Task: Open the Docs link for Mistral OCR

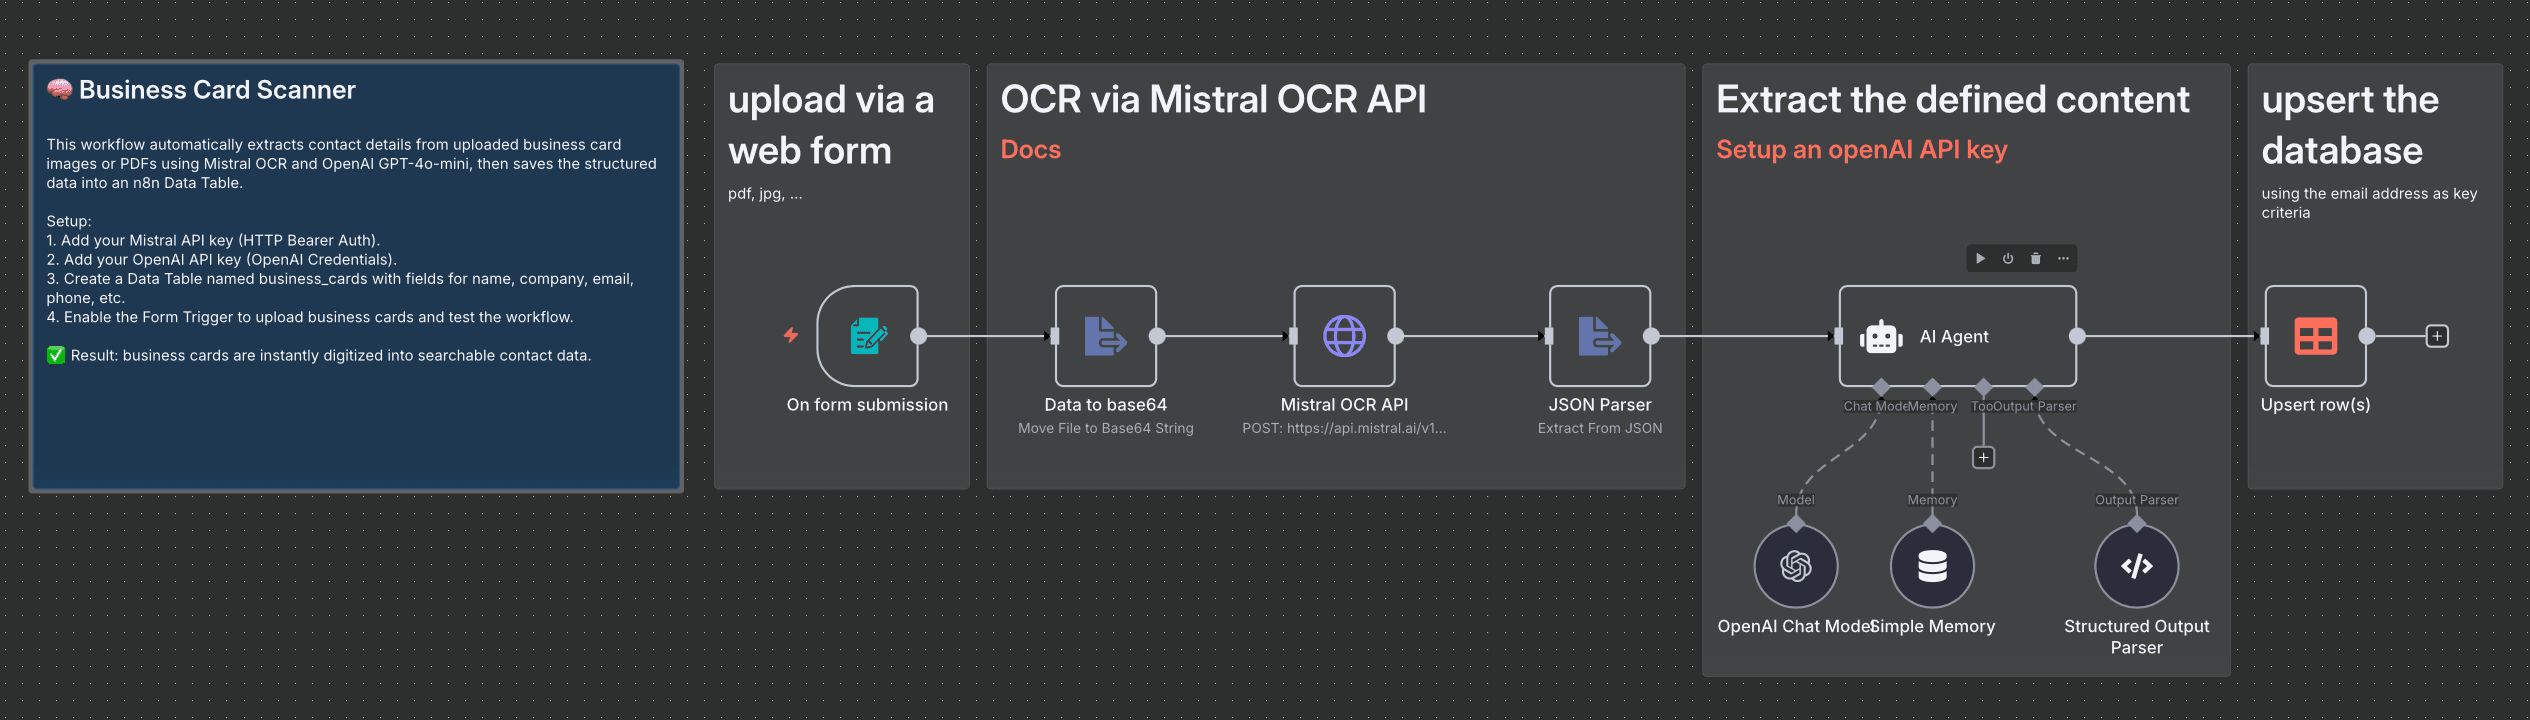Action: point(1030,150)
